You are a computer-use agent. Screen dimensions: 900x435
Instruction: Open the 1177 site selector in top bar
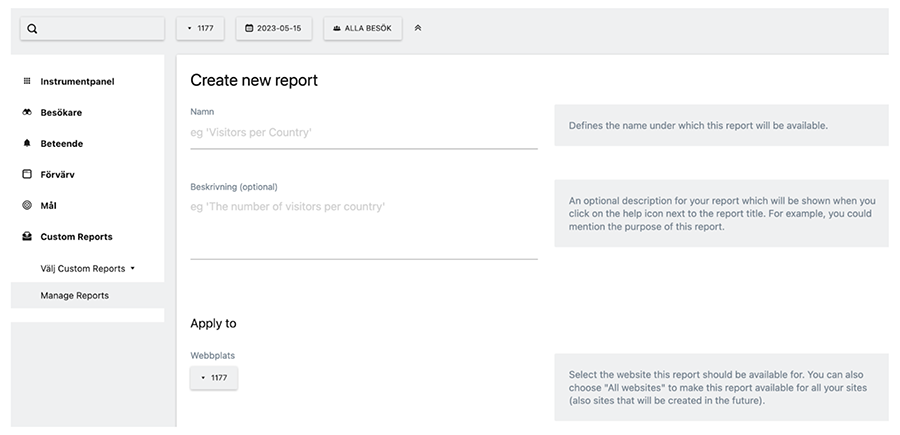point(201,29)
